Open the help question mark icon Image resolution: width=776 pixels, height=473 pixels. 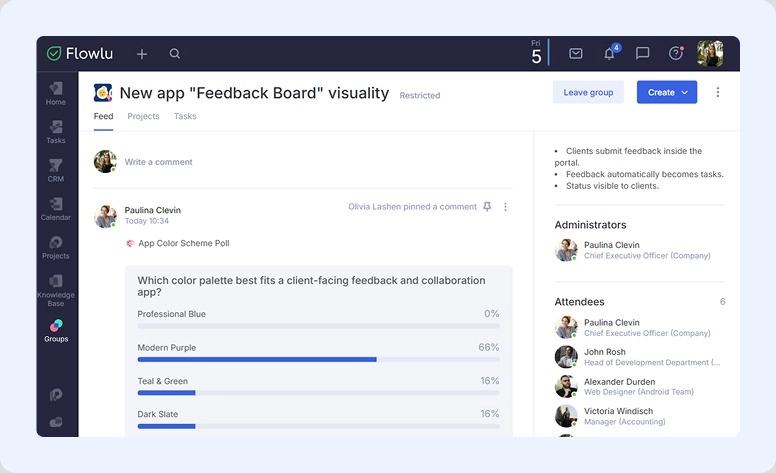tap(676, 53)
